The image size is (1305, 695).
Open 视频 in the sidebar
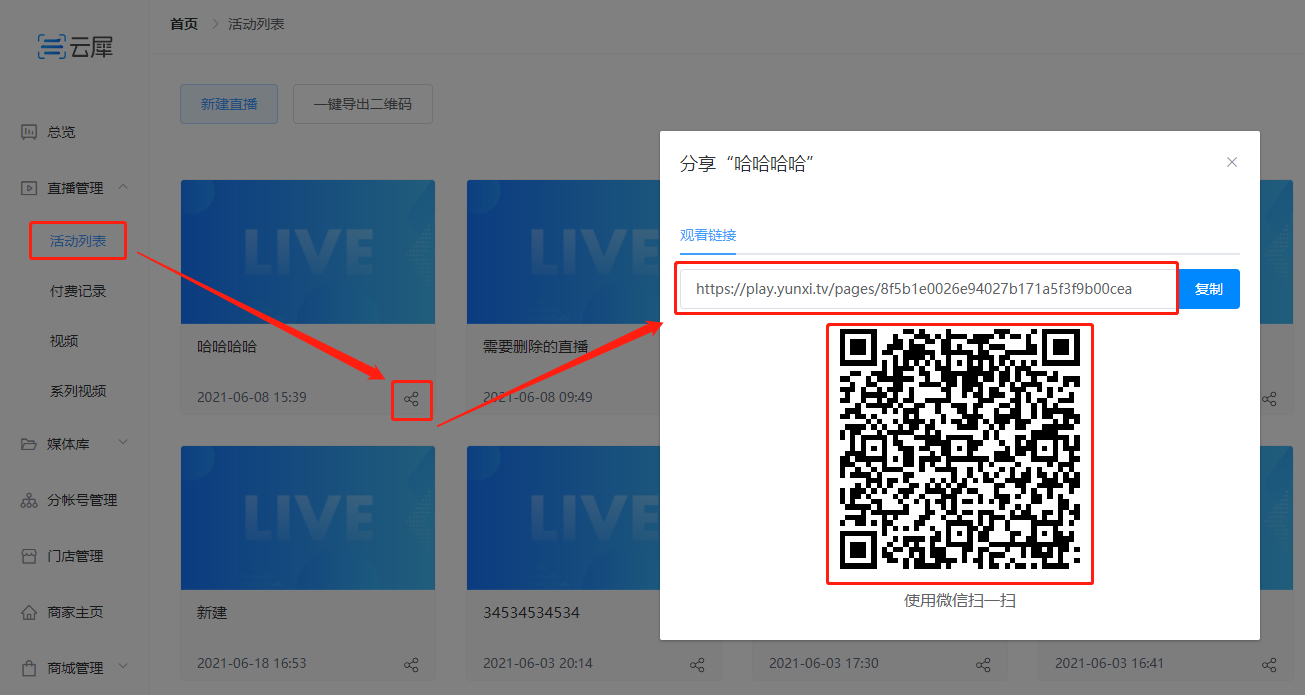(x=64, y=341)
